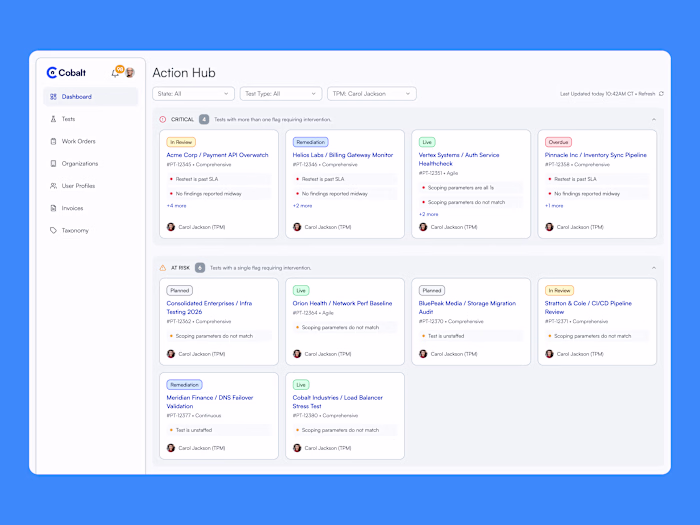Open the user avatar in the sidebar header
This screenshot has height=525, width=700.
click(130, 72)
